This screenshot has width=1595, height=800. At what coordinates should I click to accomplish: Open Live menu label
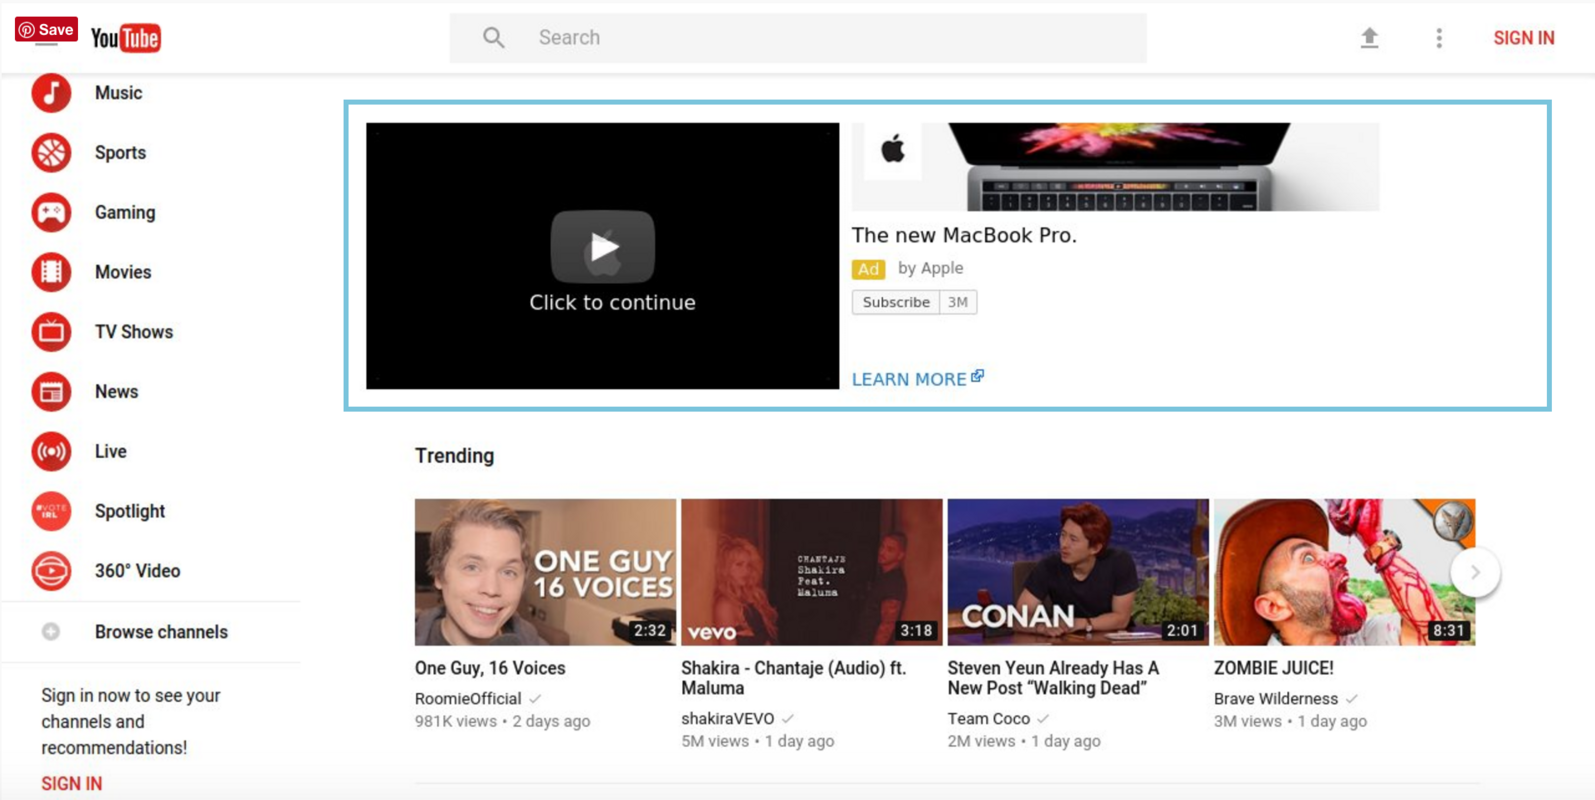(110, 451)
